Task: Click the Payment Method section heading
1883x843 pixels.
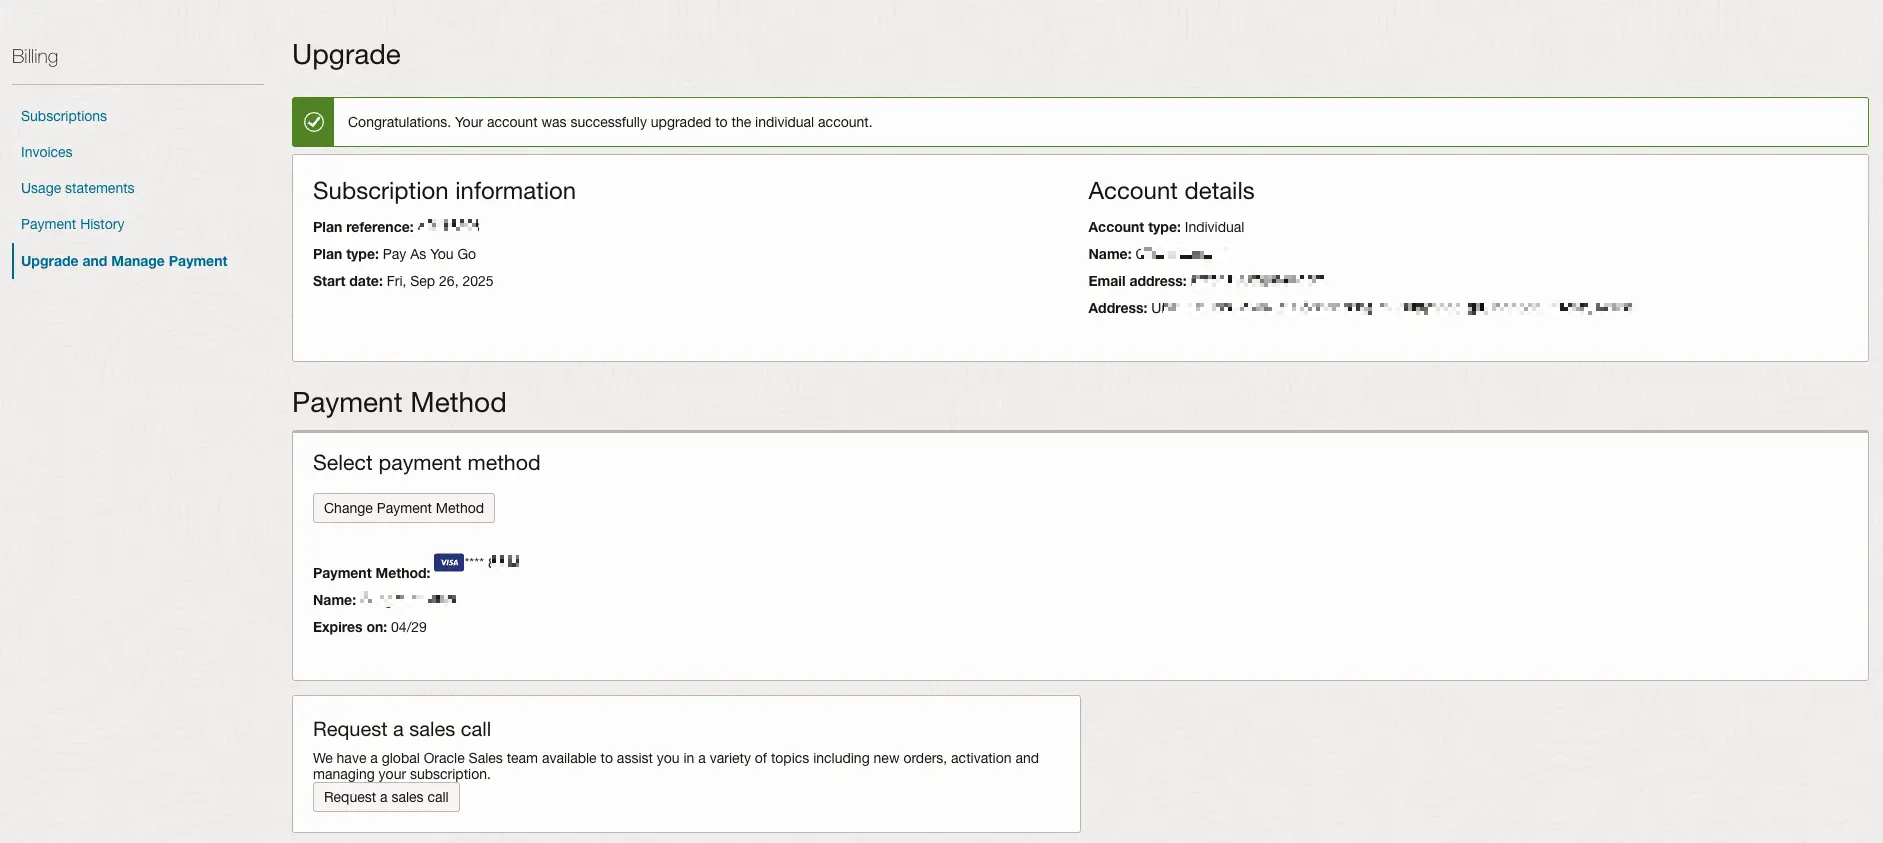Action: [x=399, y=402]
